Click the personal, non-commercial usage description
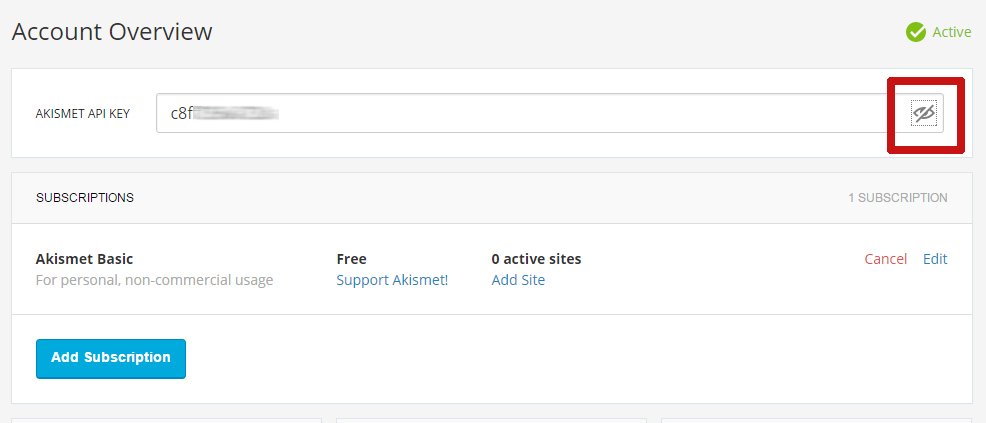This screenshot has height=423, width=986. [154, 280]
